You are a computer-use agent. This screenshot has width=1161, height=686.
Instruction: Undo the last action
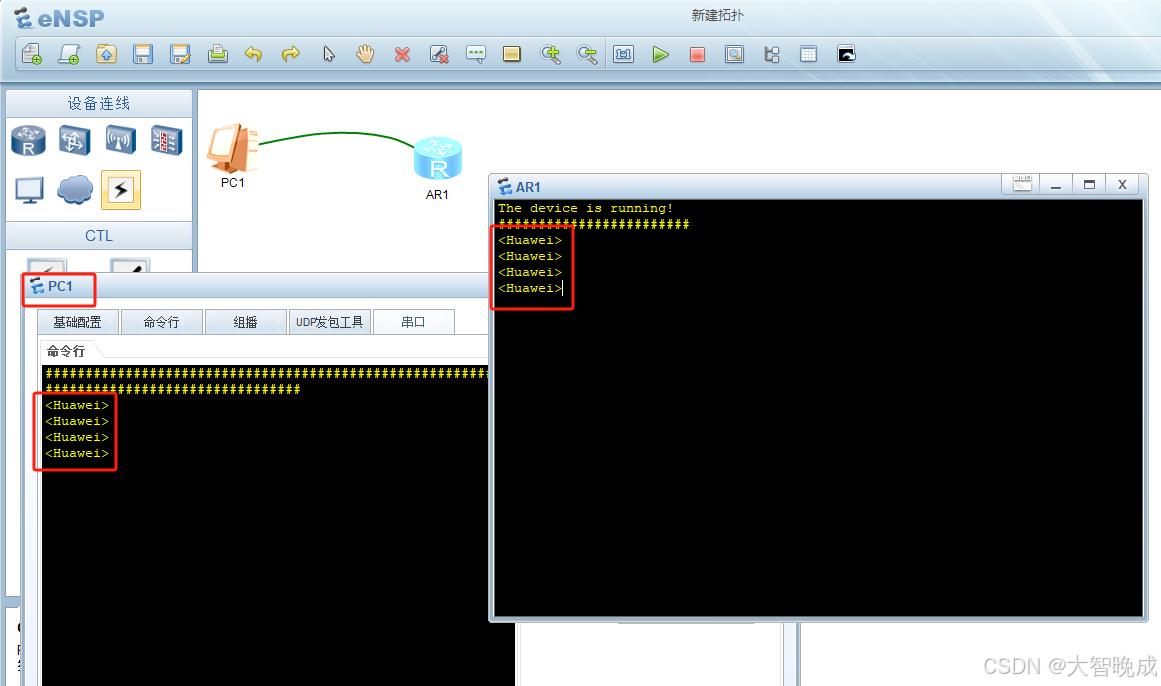[253, 54]
